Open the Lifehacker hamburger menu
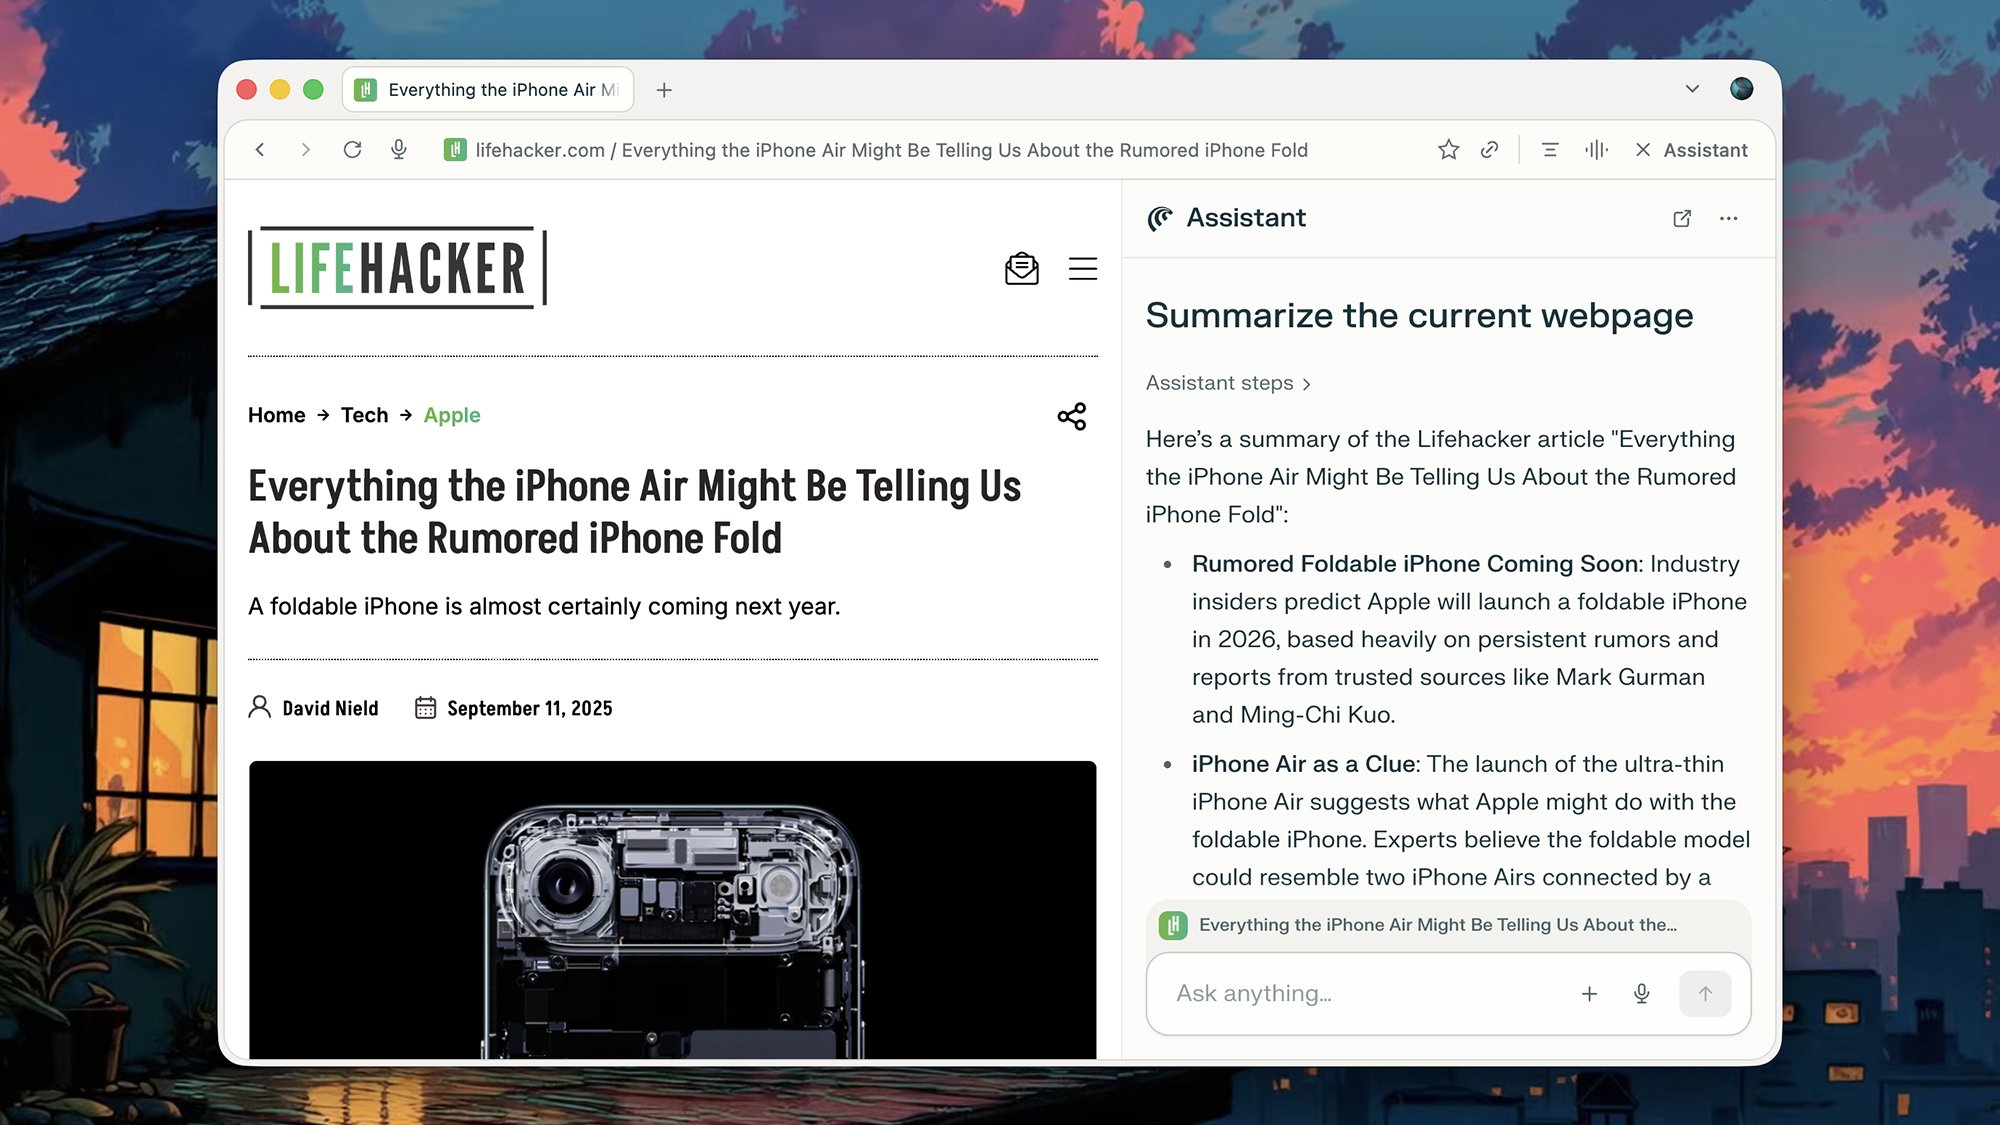2000x1125 pixels. tap(1082, 268)
